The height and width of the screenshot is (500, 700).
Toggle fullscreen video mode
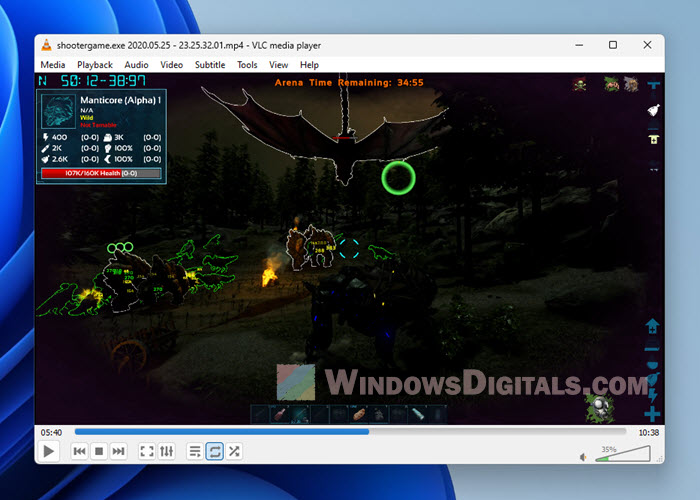click(x=147, y=451)
